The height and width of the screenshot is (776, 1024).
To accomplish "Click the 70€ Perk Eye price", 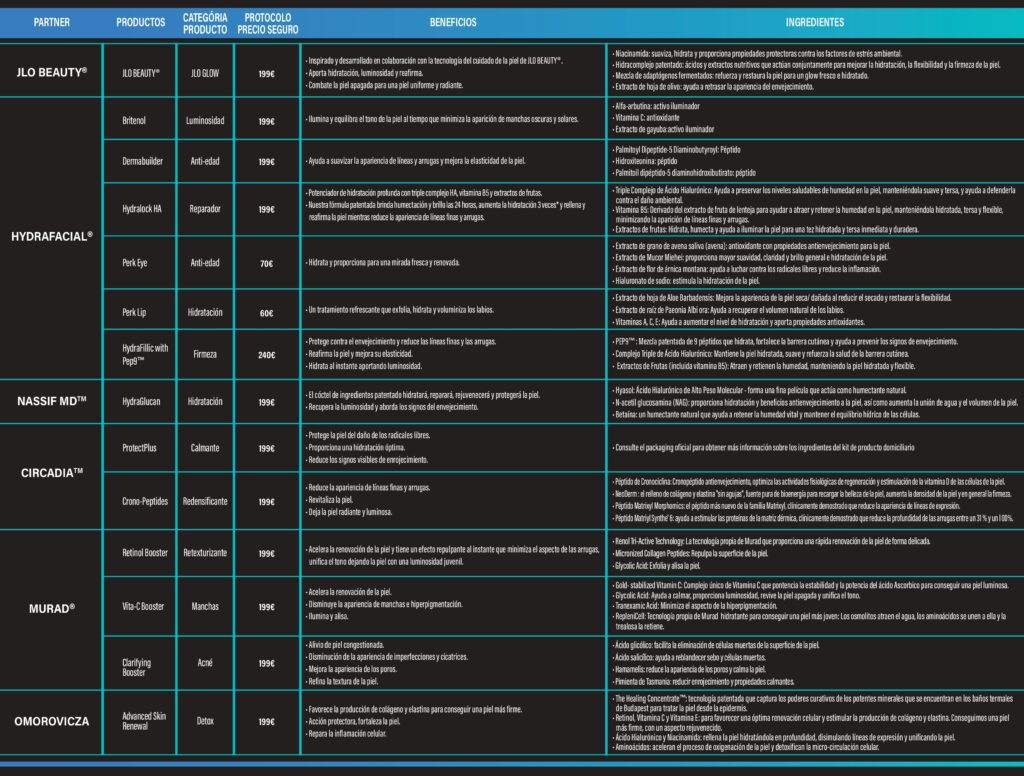I will (266, 264).
